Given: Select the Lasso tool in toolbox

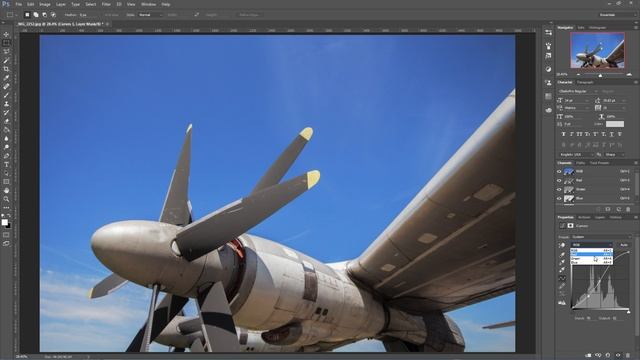Looking at the screenshot, I should (x=6, y=51).
